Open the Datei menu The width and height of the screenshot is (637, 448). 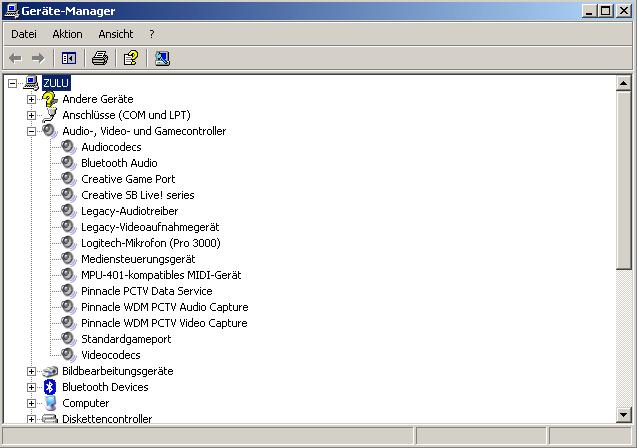[24, 34]
